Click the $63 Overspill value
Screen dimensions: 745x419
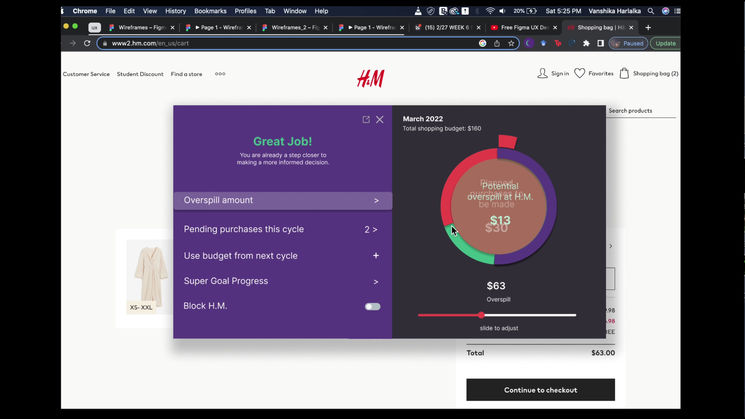pos(496,286)
